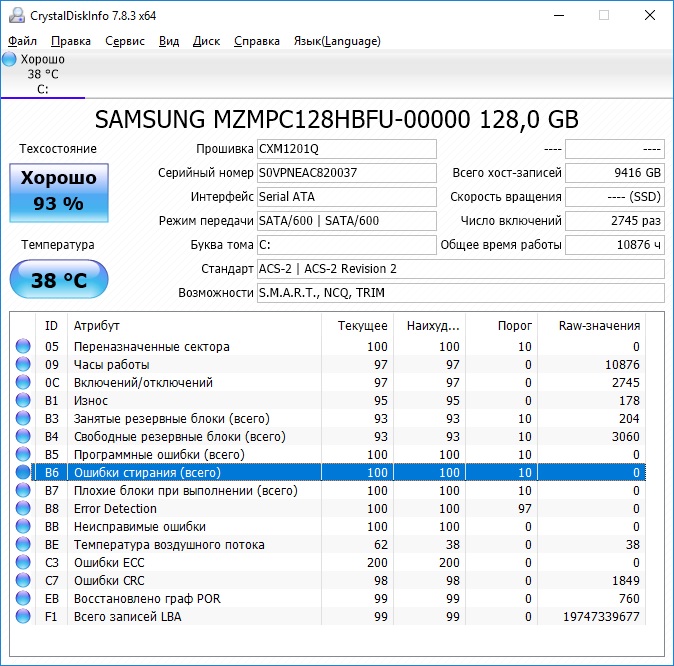The image size is (674, 666).
Task: Click the Стандарт field ACS-2 Revision 2
Action: [x=461, y=269]
